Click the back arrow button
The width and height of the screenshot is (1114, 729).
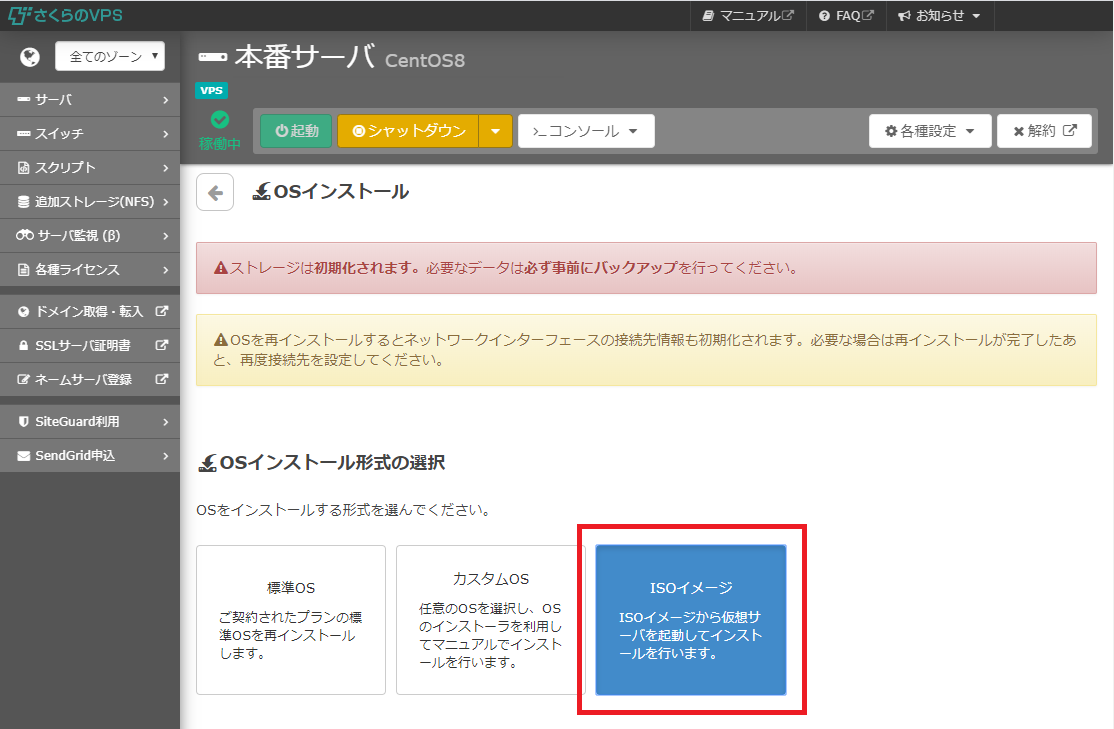click(x=215, y=192)
